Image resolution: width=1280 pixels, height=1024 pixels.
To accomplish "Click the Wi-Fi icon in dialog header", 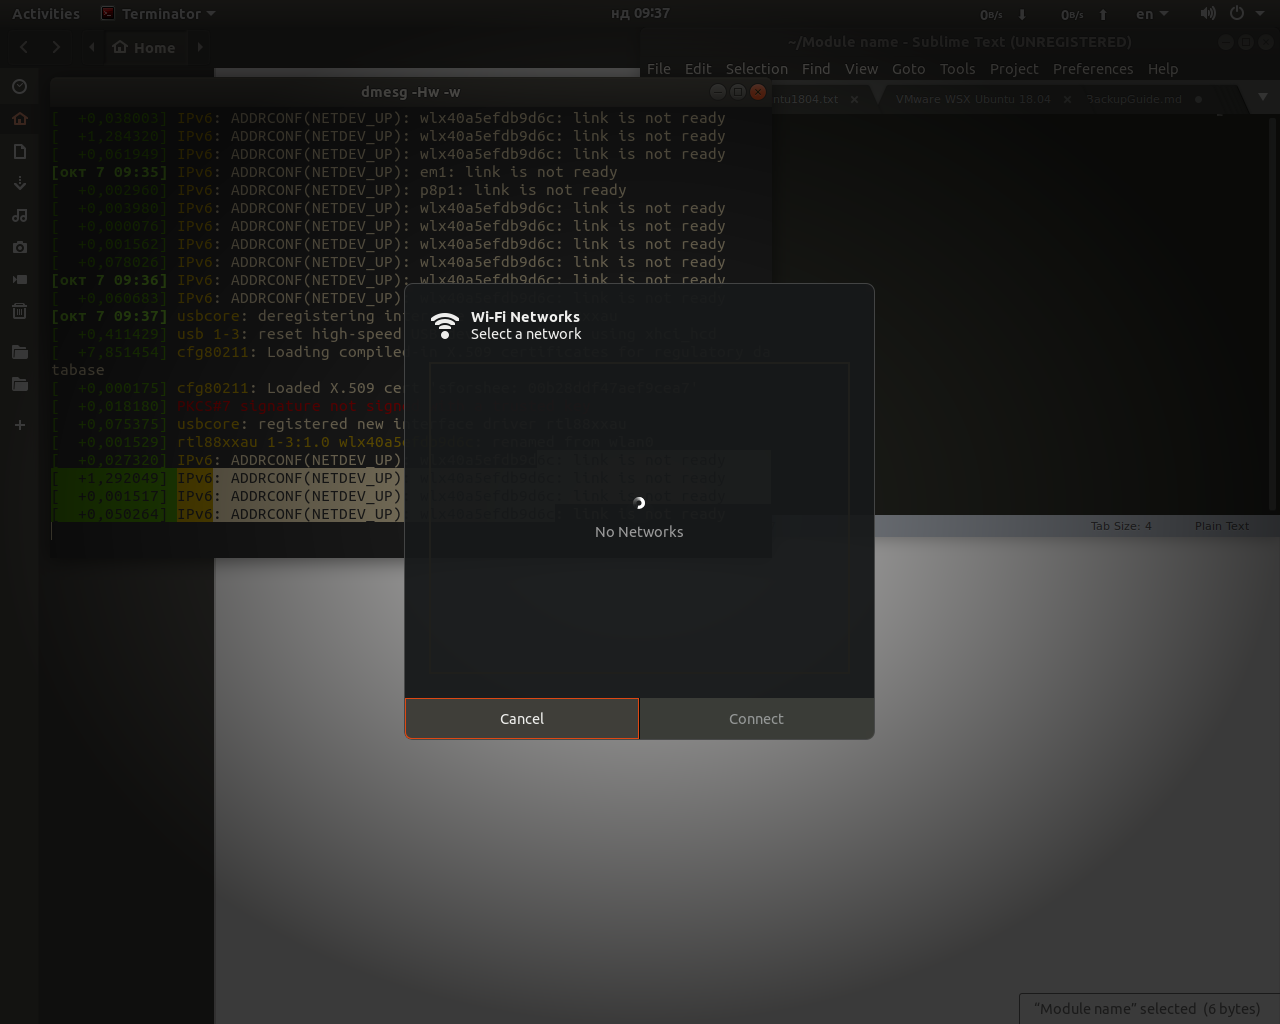I will [x=445, y=325].
